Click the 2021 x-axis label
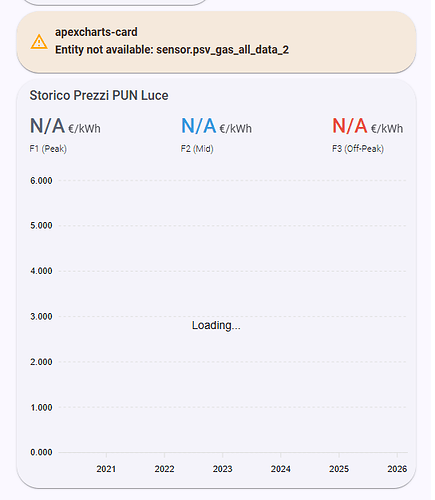435x500 pixels. coord(106,469)
